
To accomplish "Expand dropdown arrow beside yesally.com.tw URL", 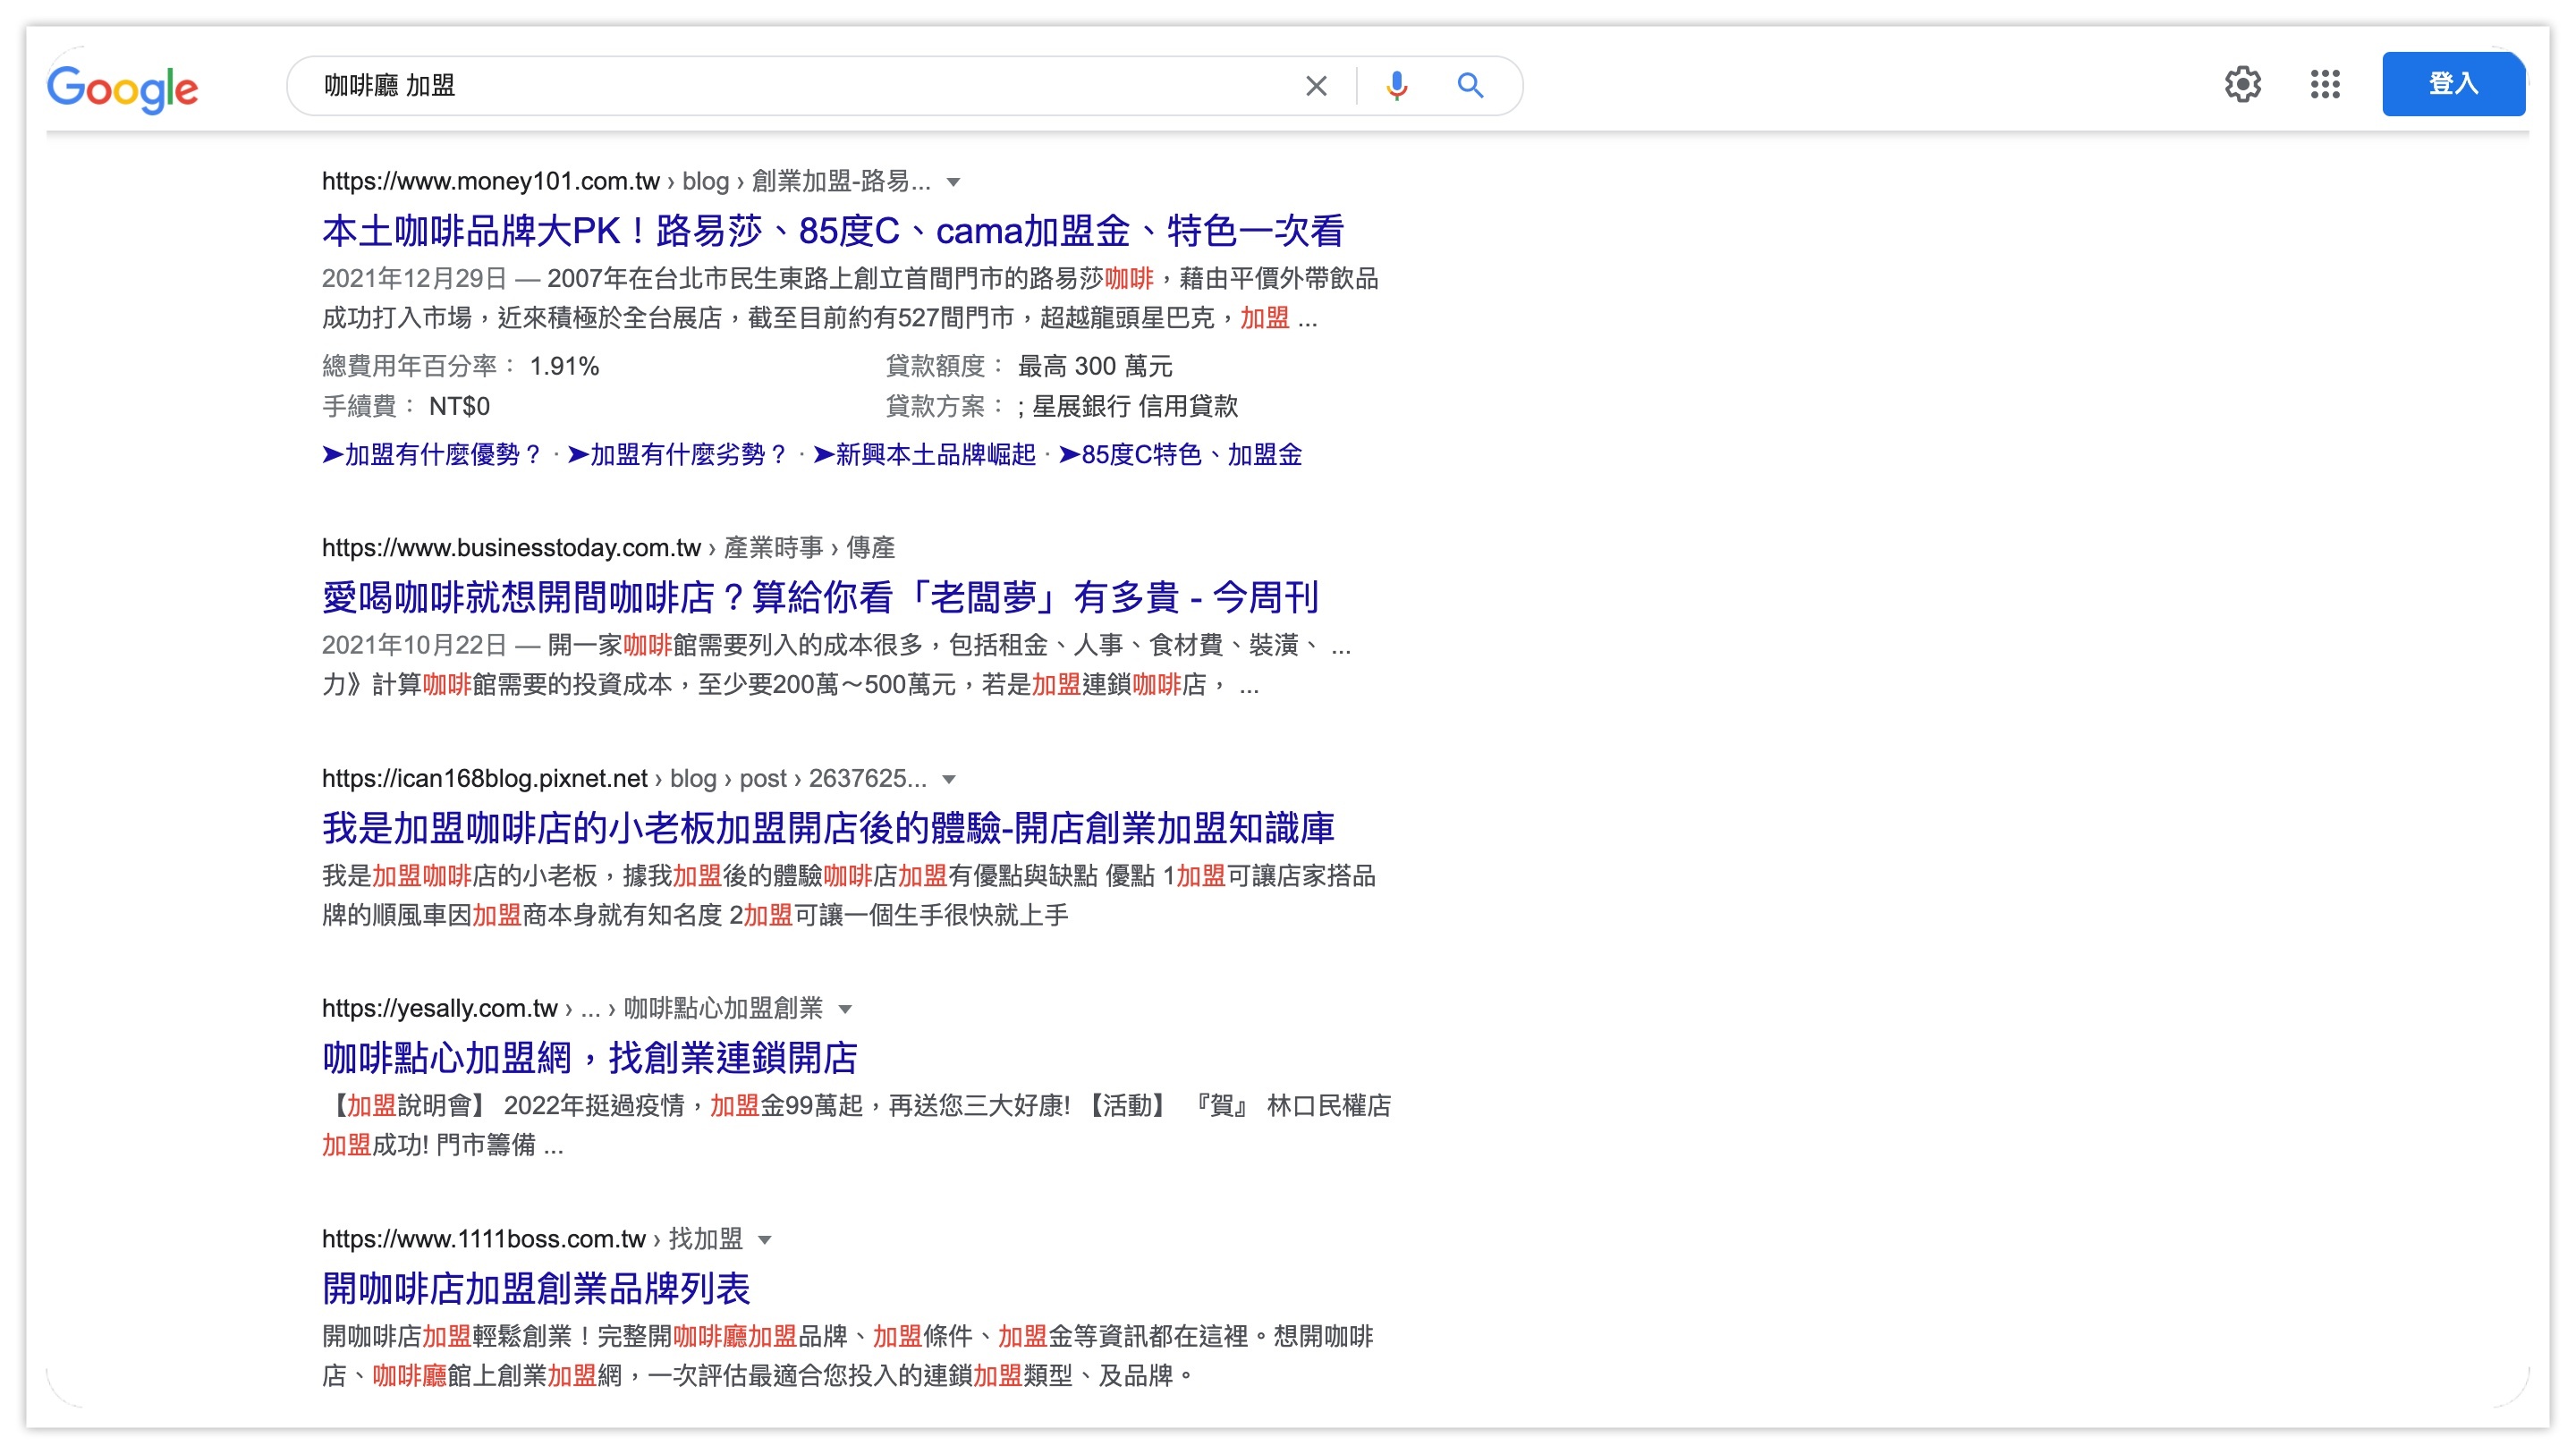I will click(845, 1009).
